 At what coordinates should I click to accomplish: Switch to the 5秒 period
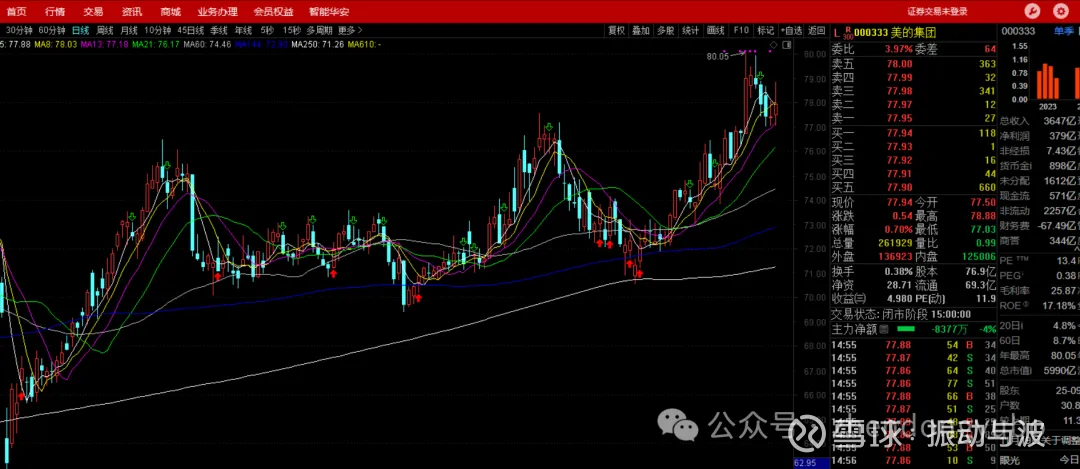coord(267,30)
